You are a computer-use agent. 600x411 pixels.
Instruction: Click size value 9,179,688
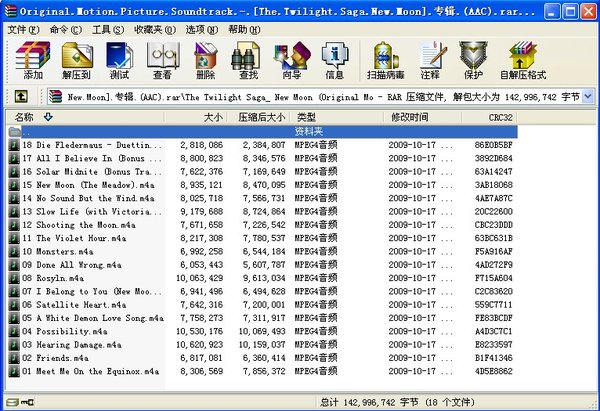pos(202,212)
